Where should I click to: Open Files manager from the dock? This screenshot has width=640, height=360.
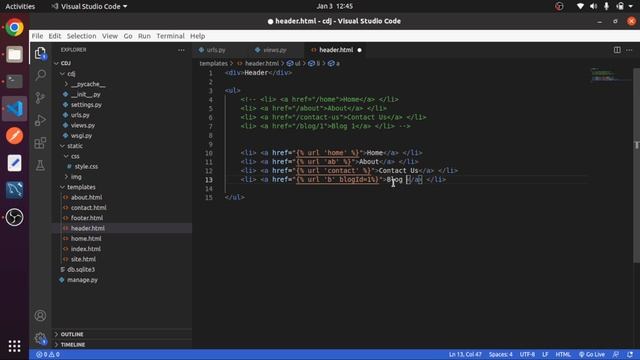point(14,54)
